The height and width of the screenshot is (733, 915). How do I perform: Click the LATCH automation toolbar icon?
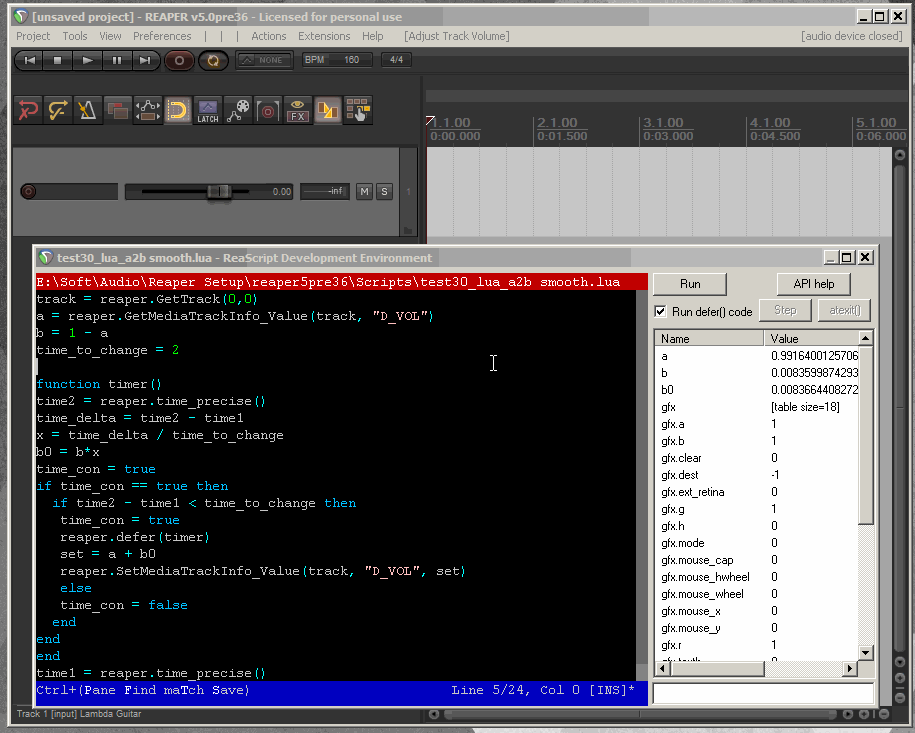pos(207,110)
